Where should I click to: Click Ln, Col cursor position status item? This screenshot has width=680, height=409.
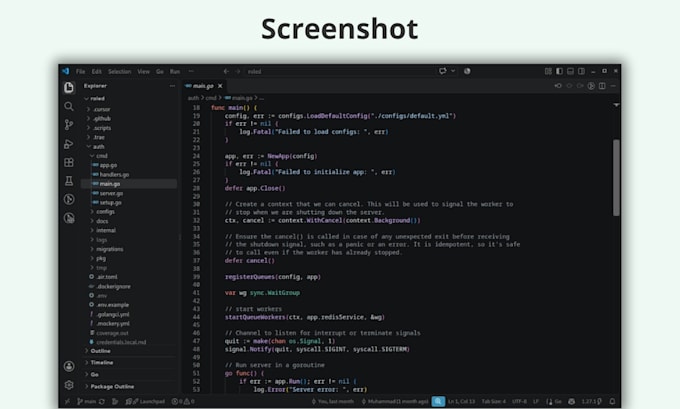[462, 402]
